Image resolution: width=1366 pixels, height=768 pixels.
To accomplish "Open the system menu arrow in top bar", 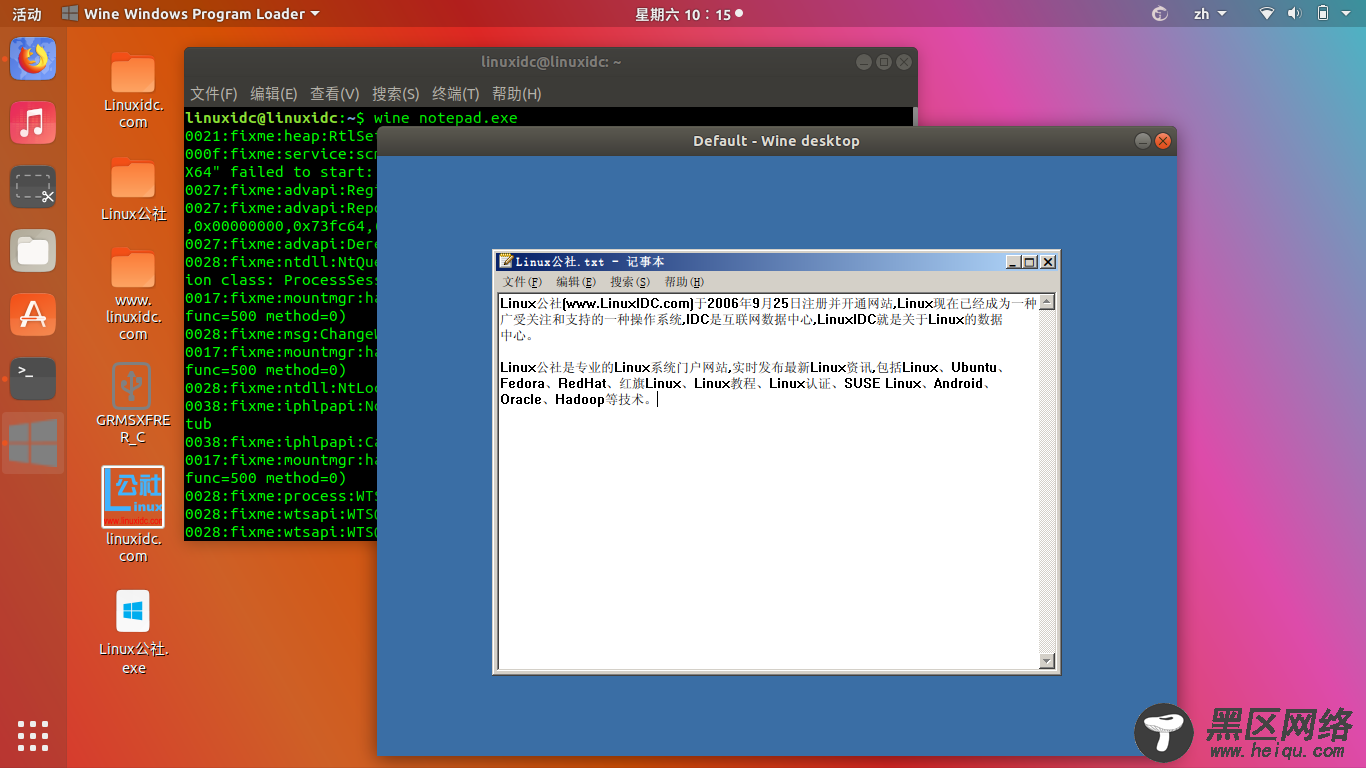I will click(x=1346, y=14).
